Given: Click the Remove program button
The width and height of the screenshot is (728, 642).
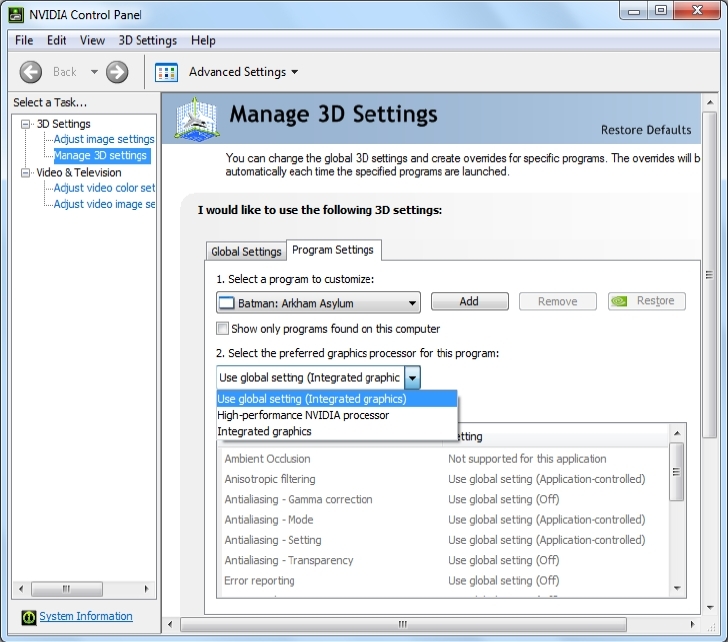Looking at the screenshot, I should pos(558,301).
